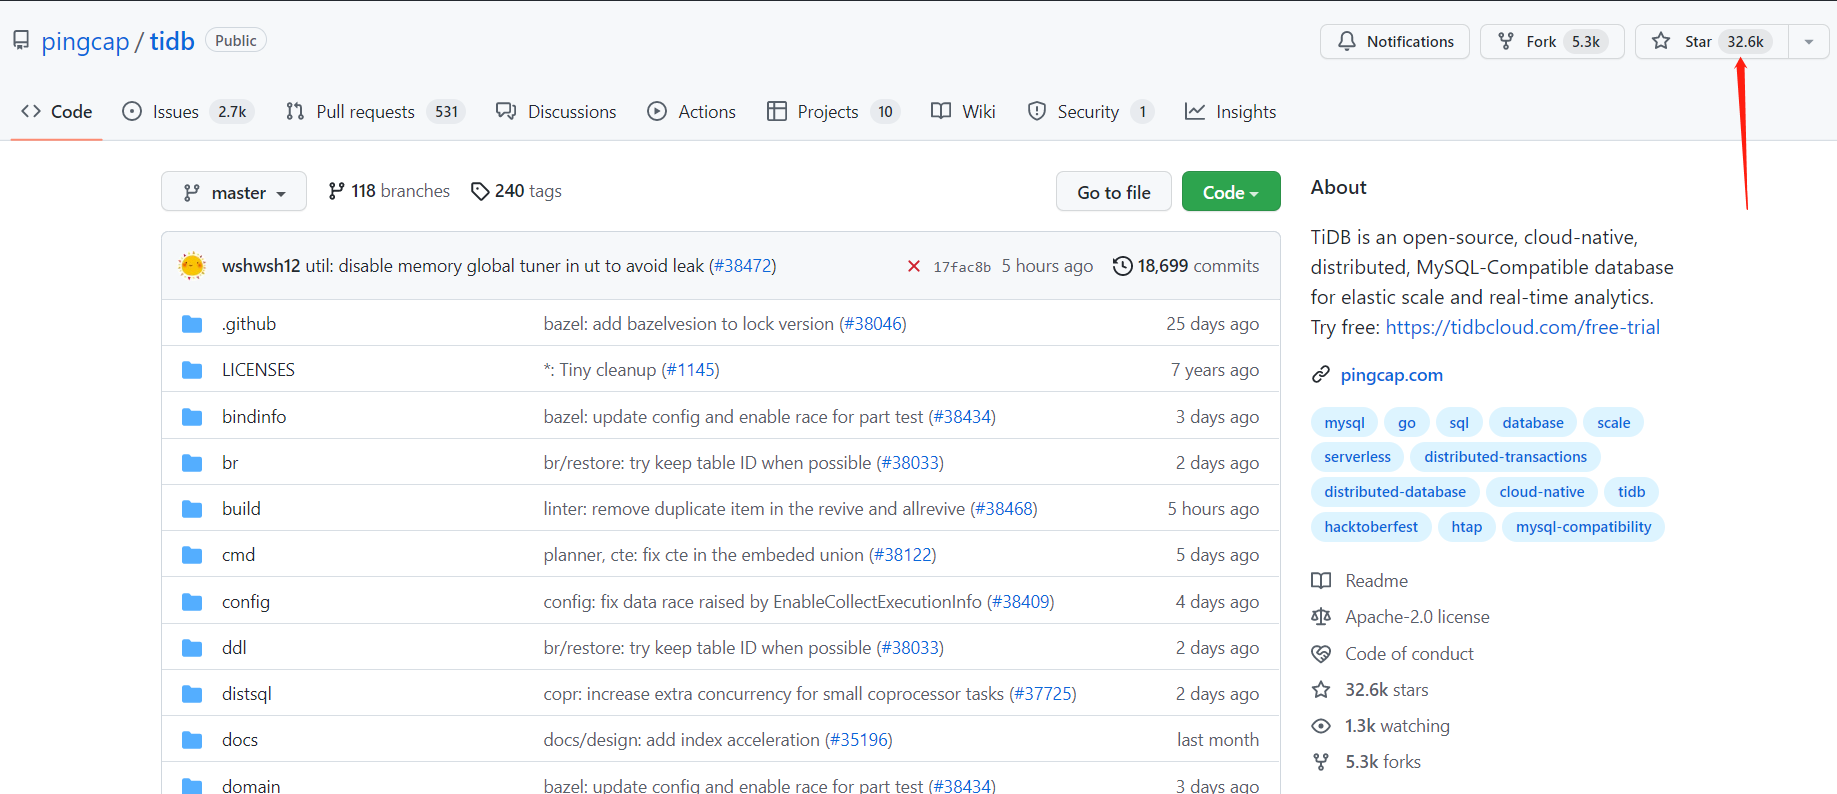Open the Apache-2.0 license link

(x=1417, y=617)
